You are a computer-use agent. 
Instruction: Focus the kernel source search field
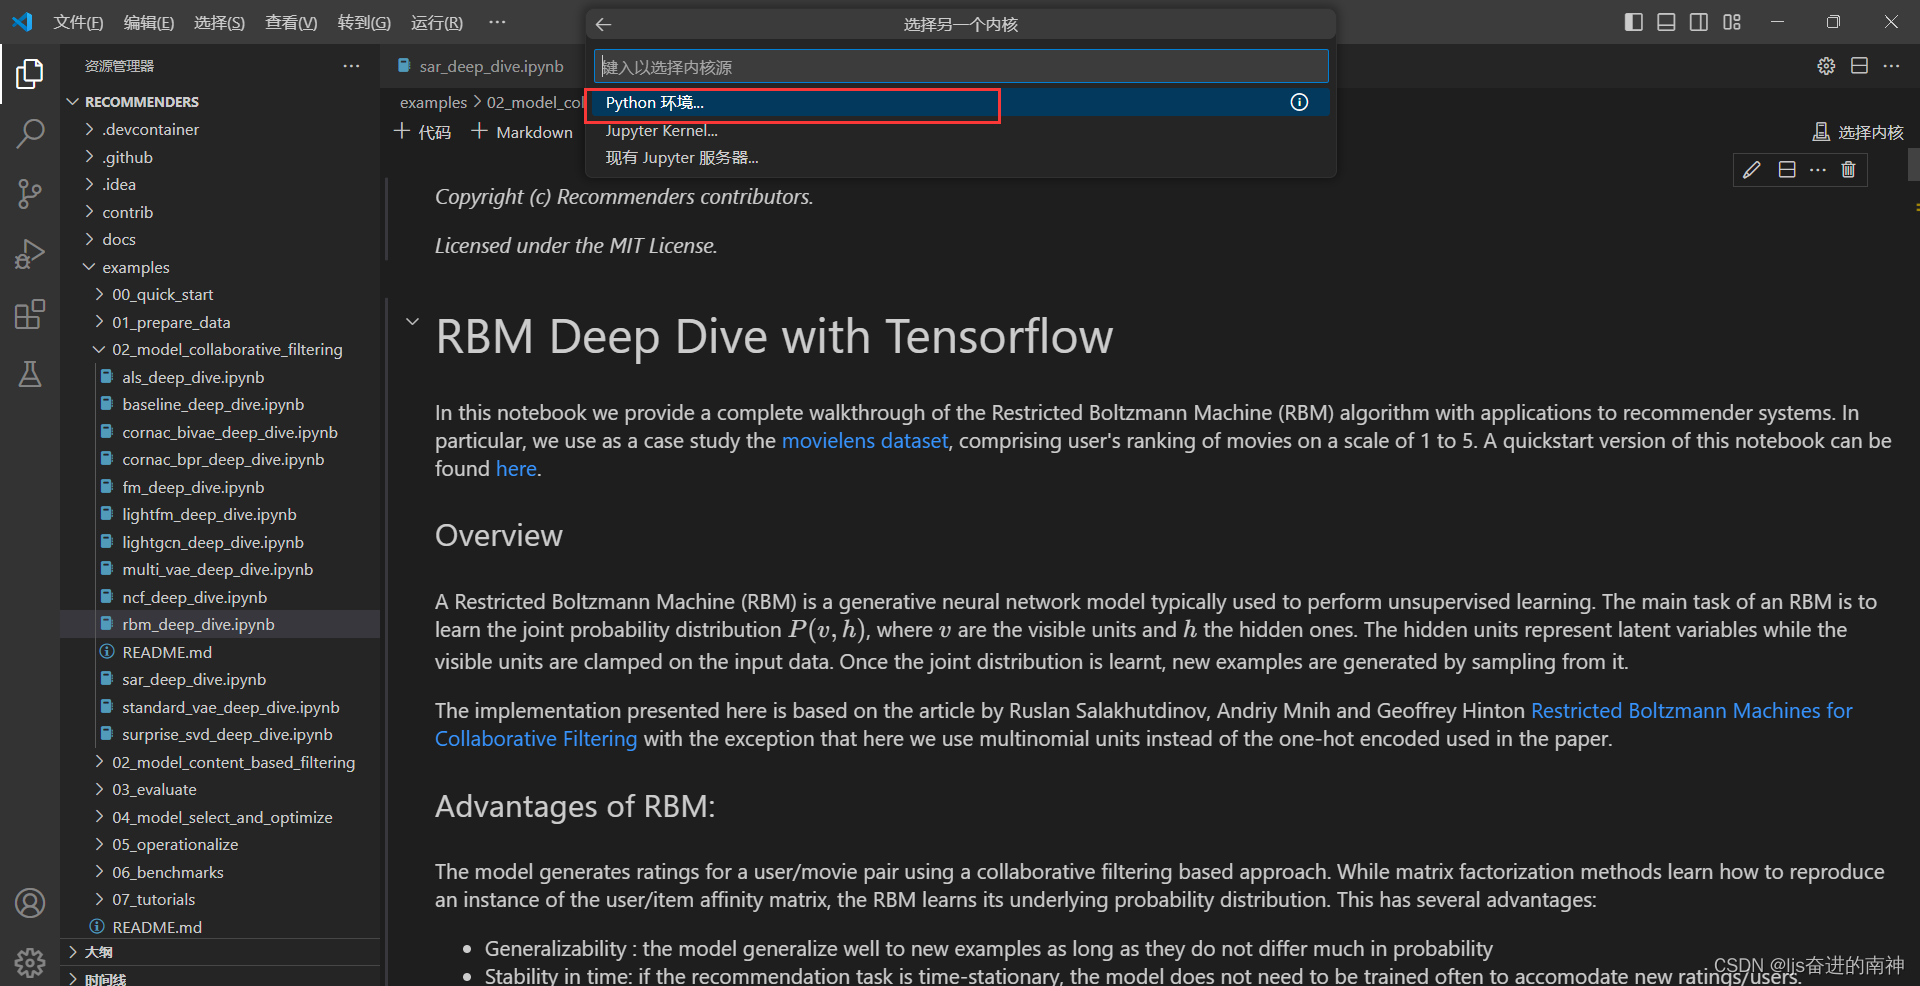961,67
